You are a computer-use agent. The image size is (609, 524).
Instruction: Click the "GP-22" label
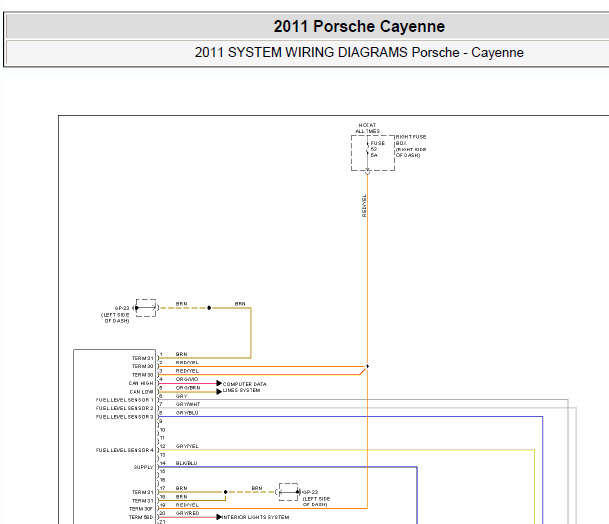[310, 492]
